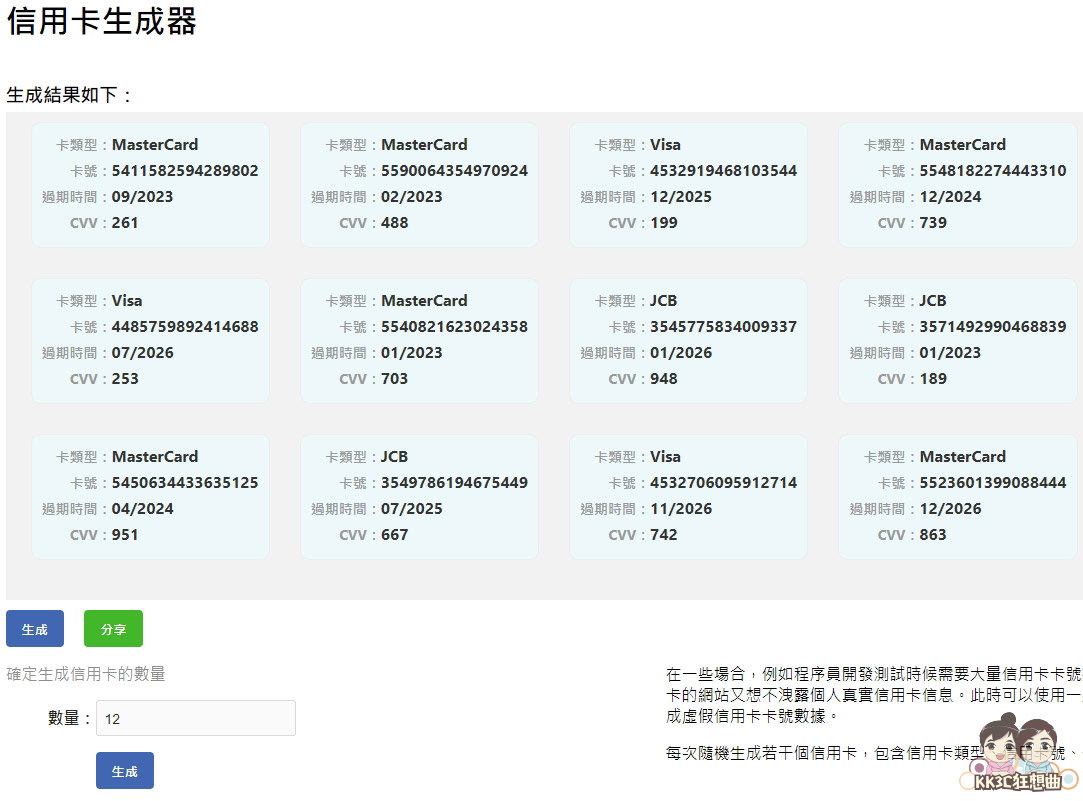Click expiry date 01/2026
Image resolution: width=1083 pixels, height=801 pixels.
pyautogui.click(x=681, y=353)
